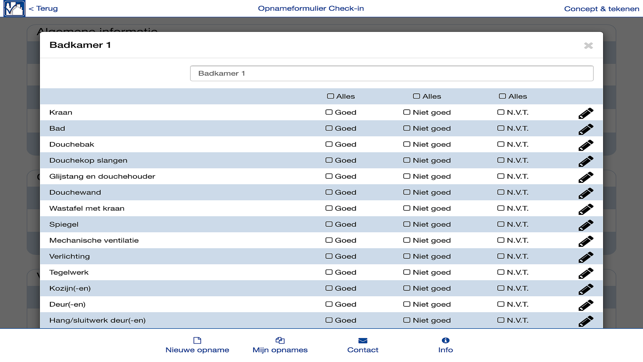Open the Info tab icon
The height and width of the screenshot is (362, 643).
445,340
